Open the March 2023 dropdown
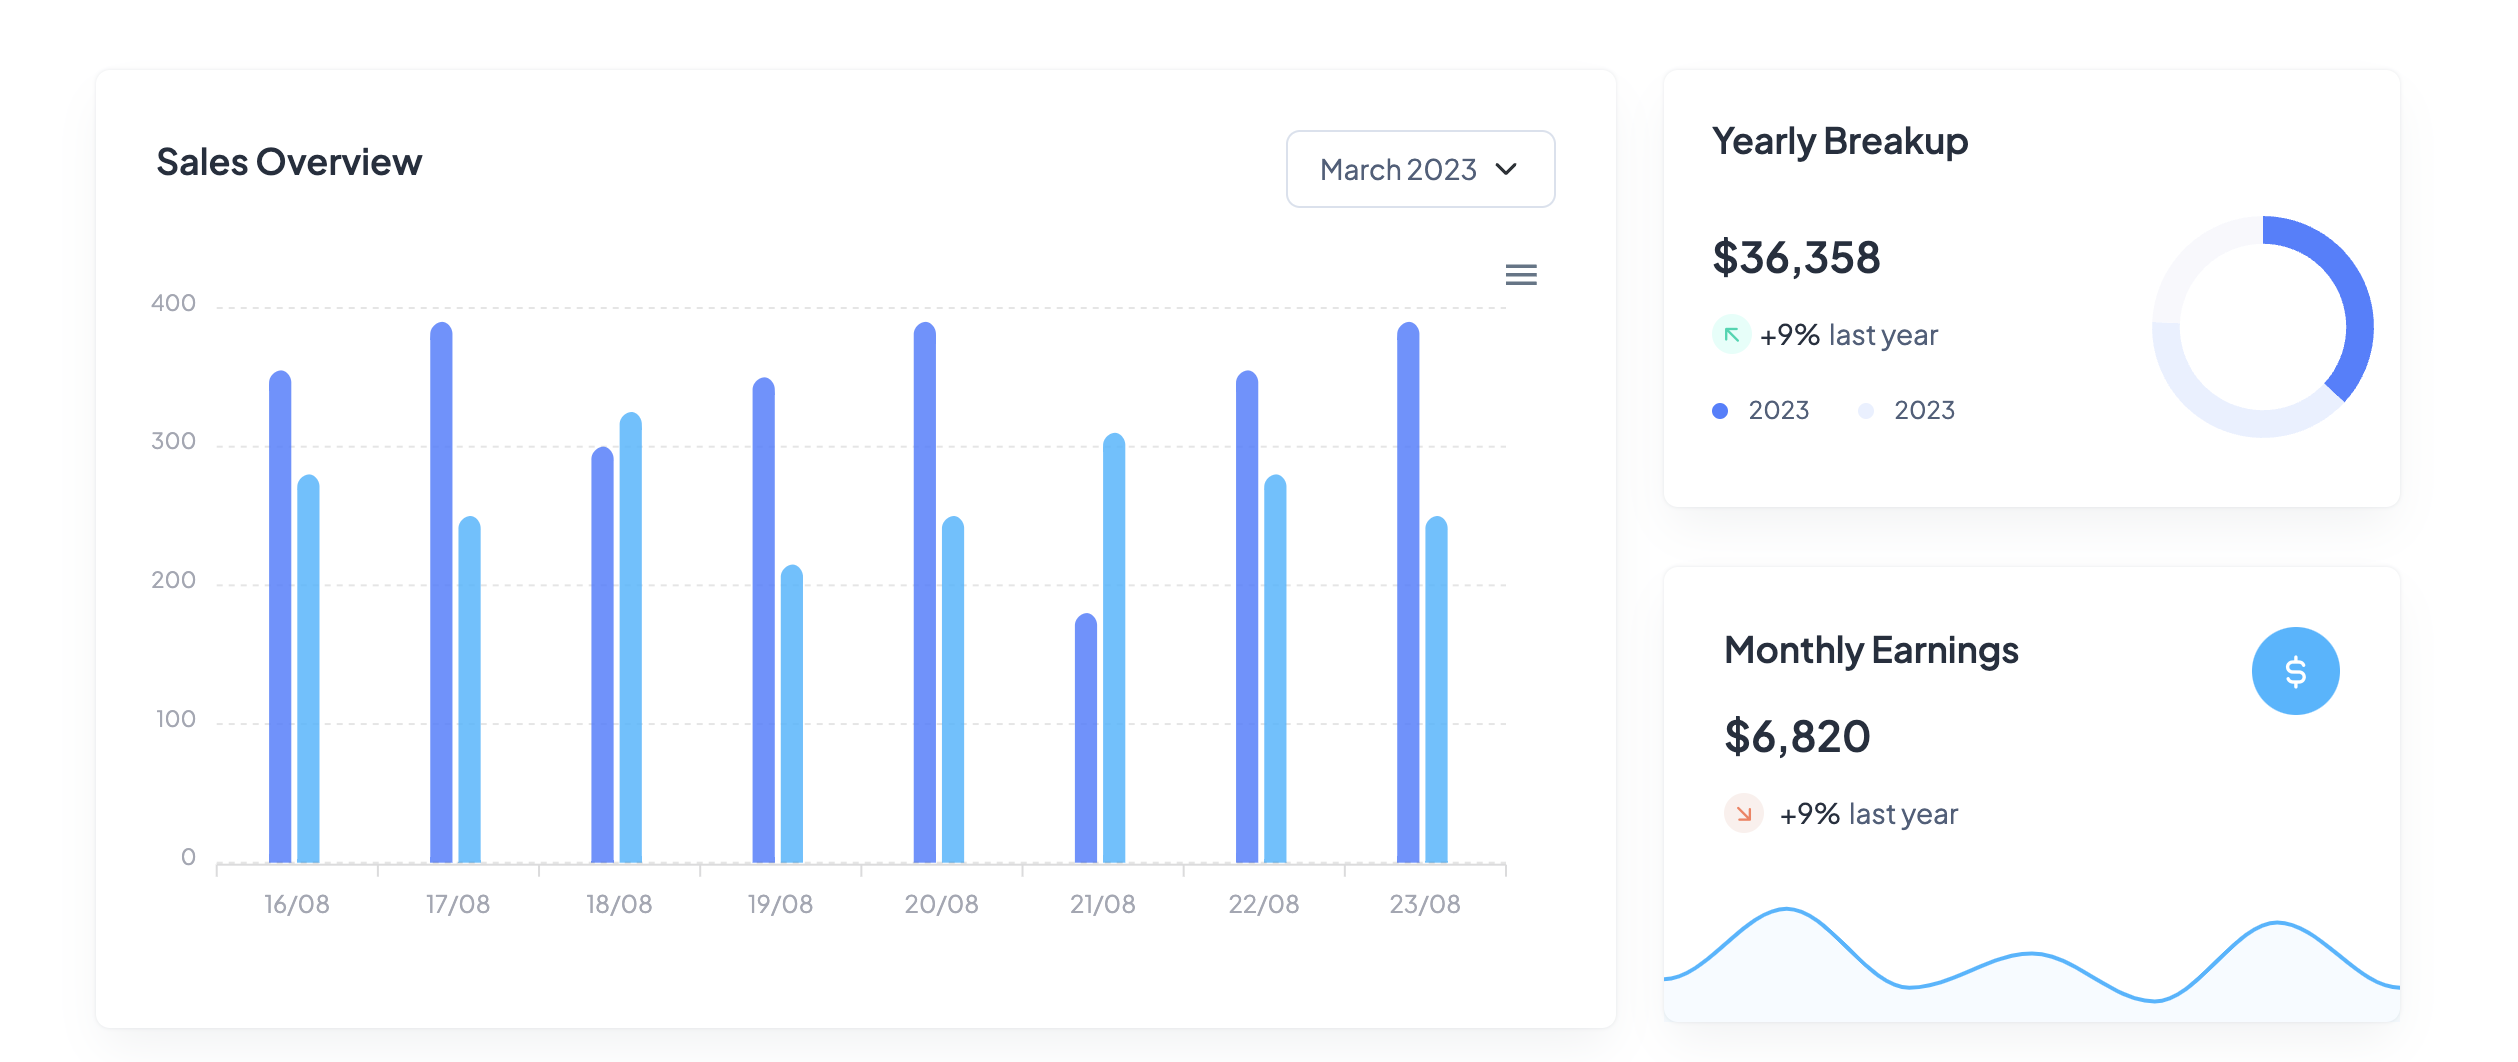 point(1420,169)
